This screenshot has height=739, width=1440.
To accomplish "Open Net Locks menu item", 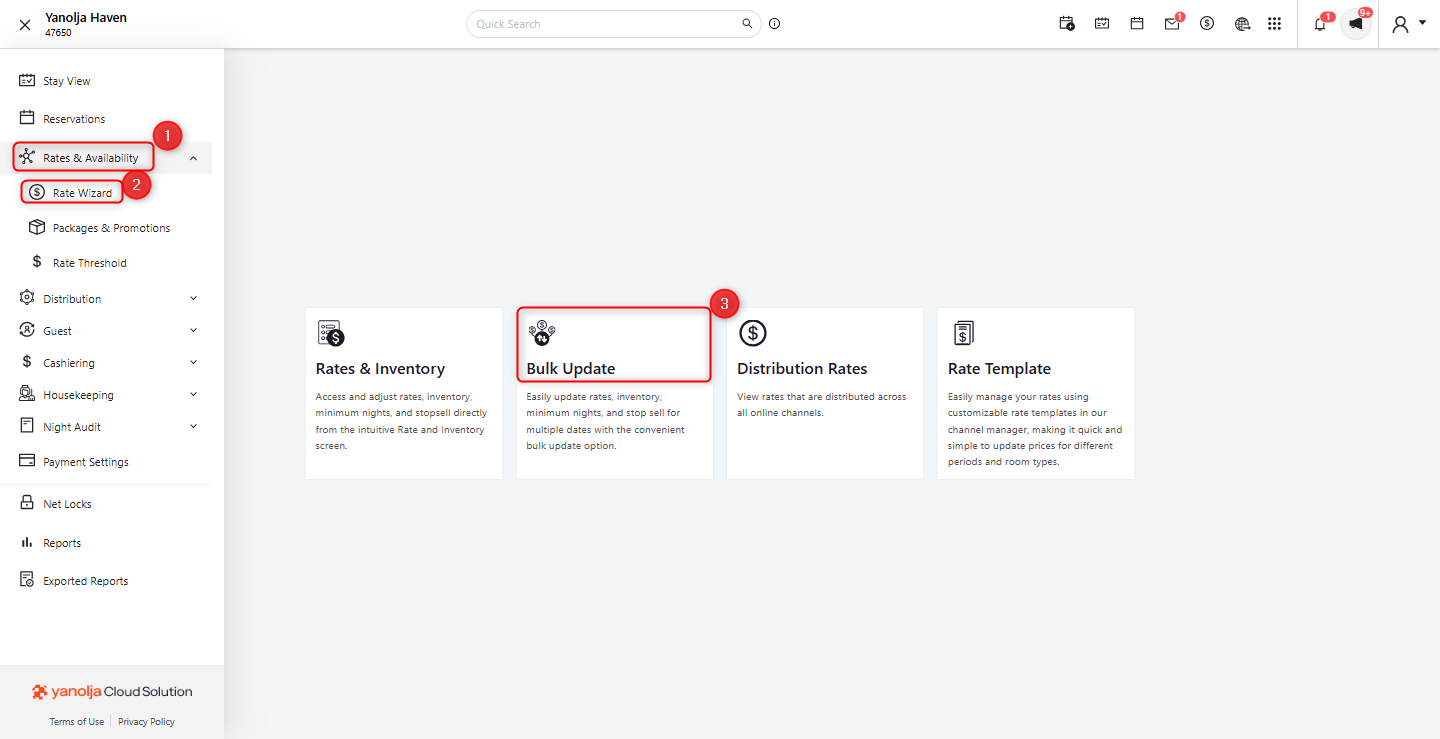I will coord(67,504).
